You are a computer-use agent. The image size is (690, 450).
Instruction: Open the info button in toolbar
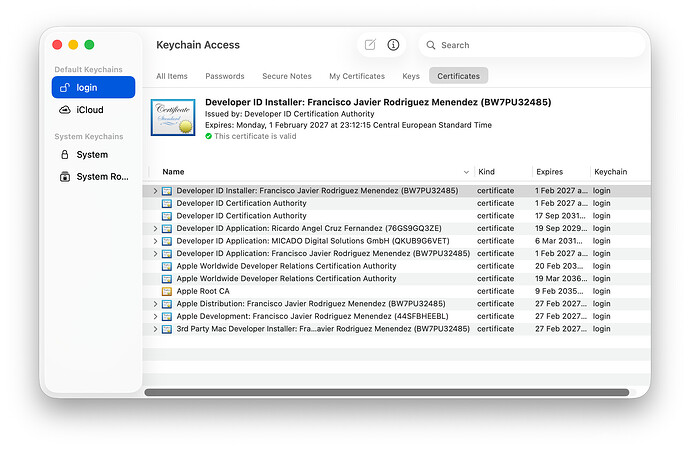[x=393, y=45]
